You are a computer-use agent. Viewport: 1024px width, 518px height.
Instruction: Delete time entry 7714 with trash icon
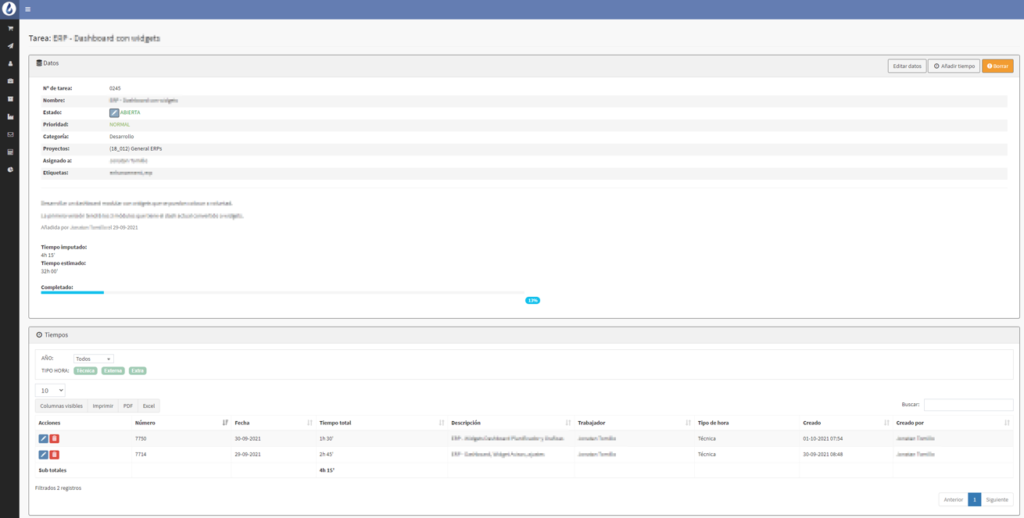pyautogui.click(x=55, y=455)
